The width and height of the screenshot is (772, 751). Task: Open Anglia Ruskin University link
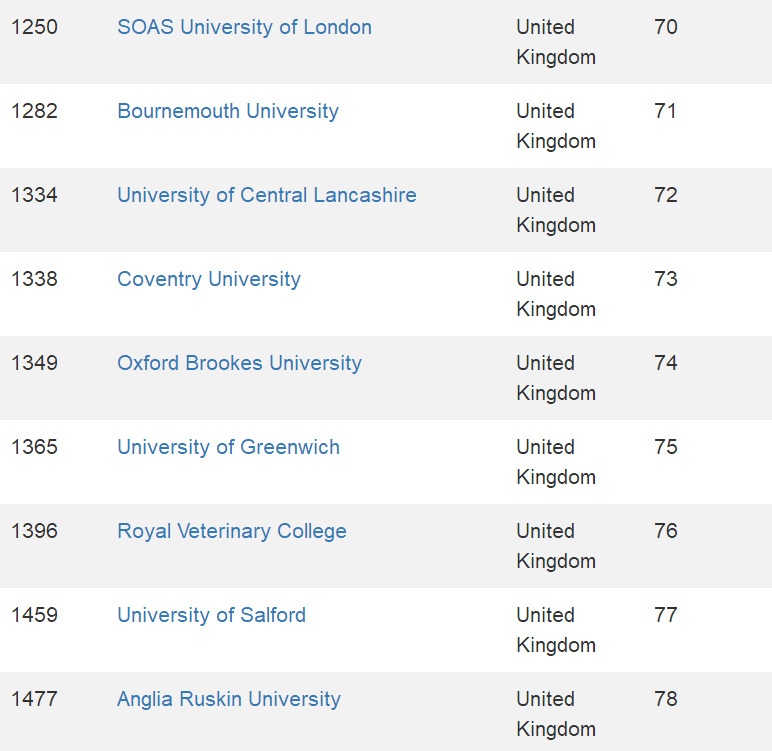pos(229,699)
